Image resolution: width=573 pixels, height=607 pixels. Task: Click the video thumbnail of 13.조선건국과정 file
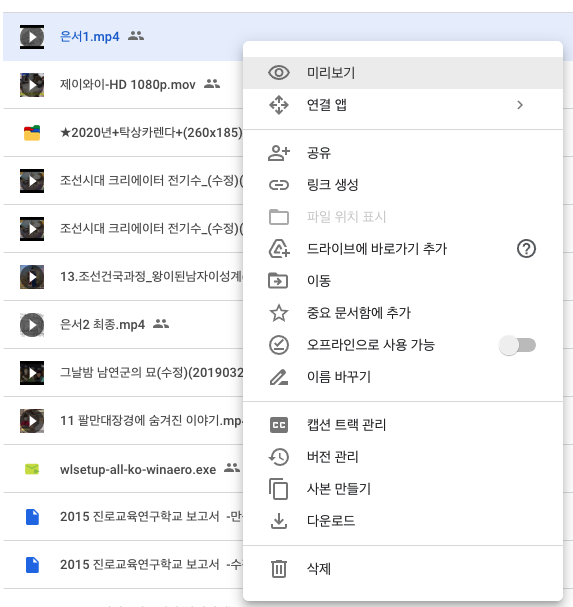coord(32,277)
